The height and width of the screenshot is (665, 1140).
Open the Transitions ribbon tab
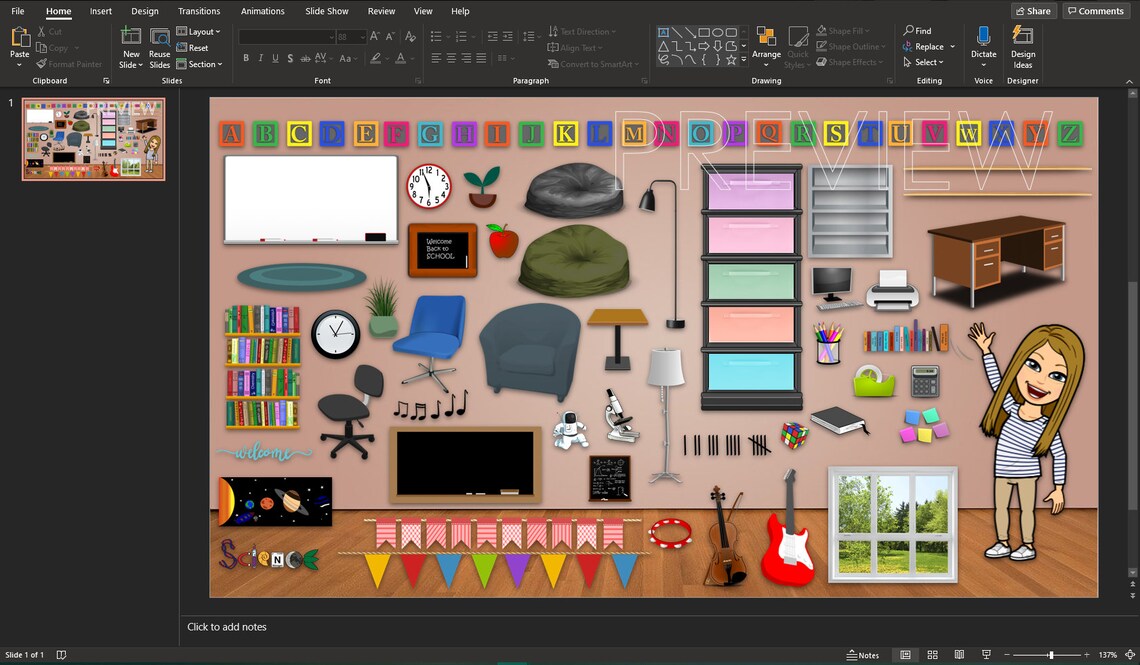pos(198,11)
